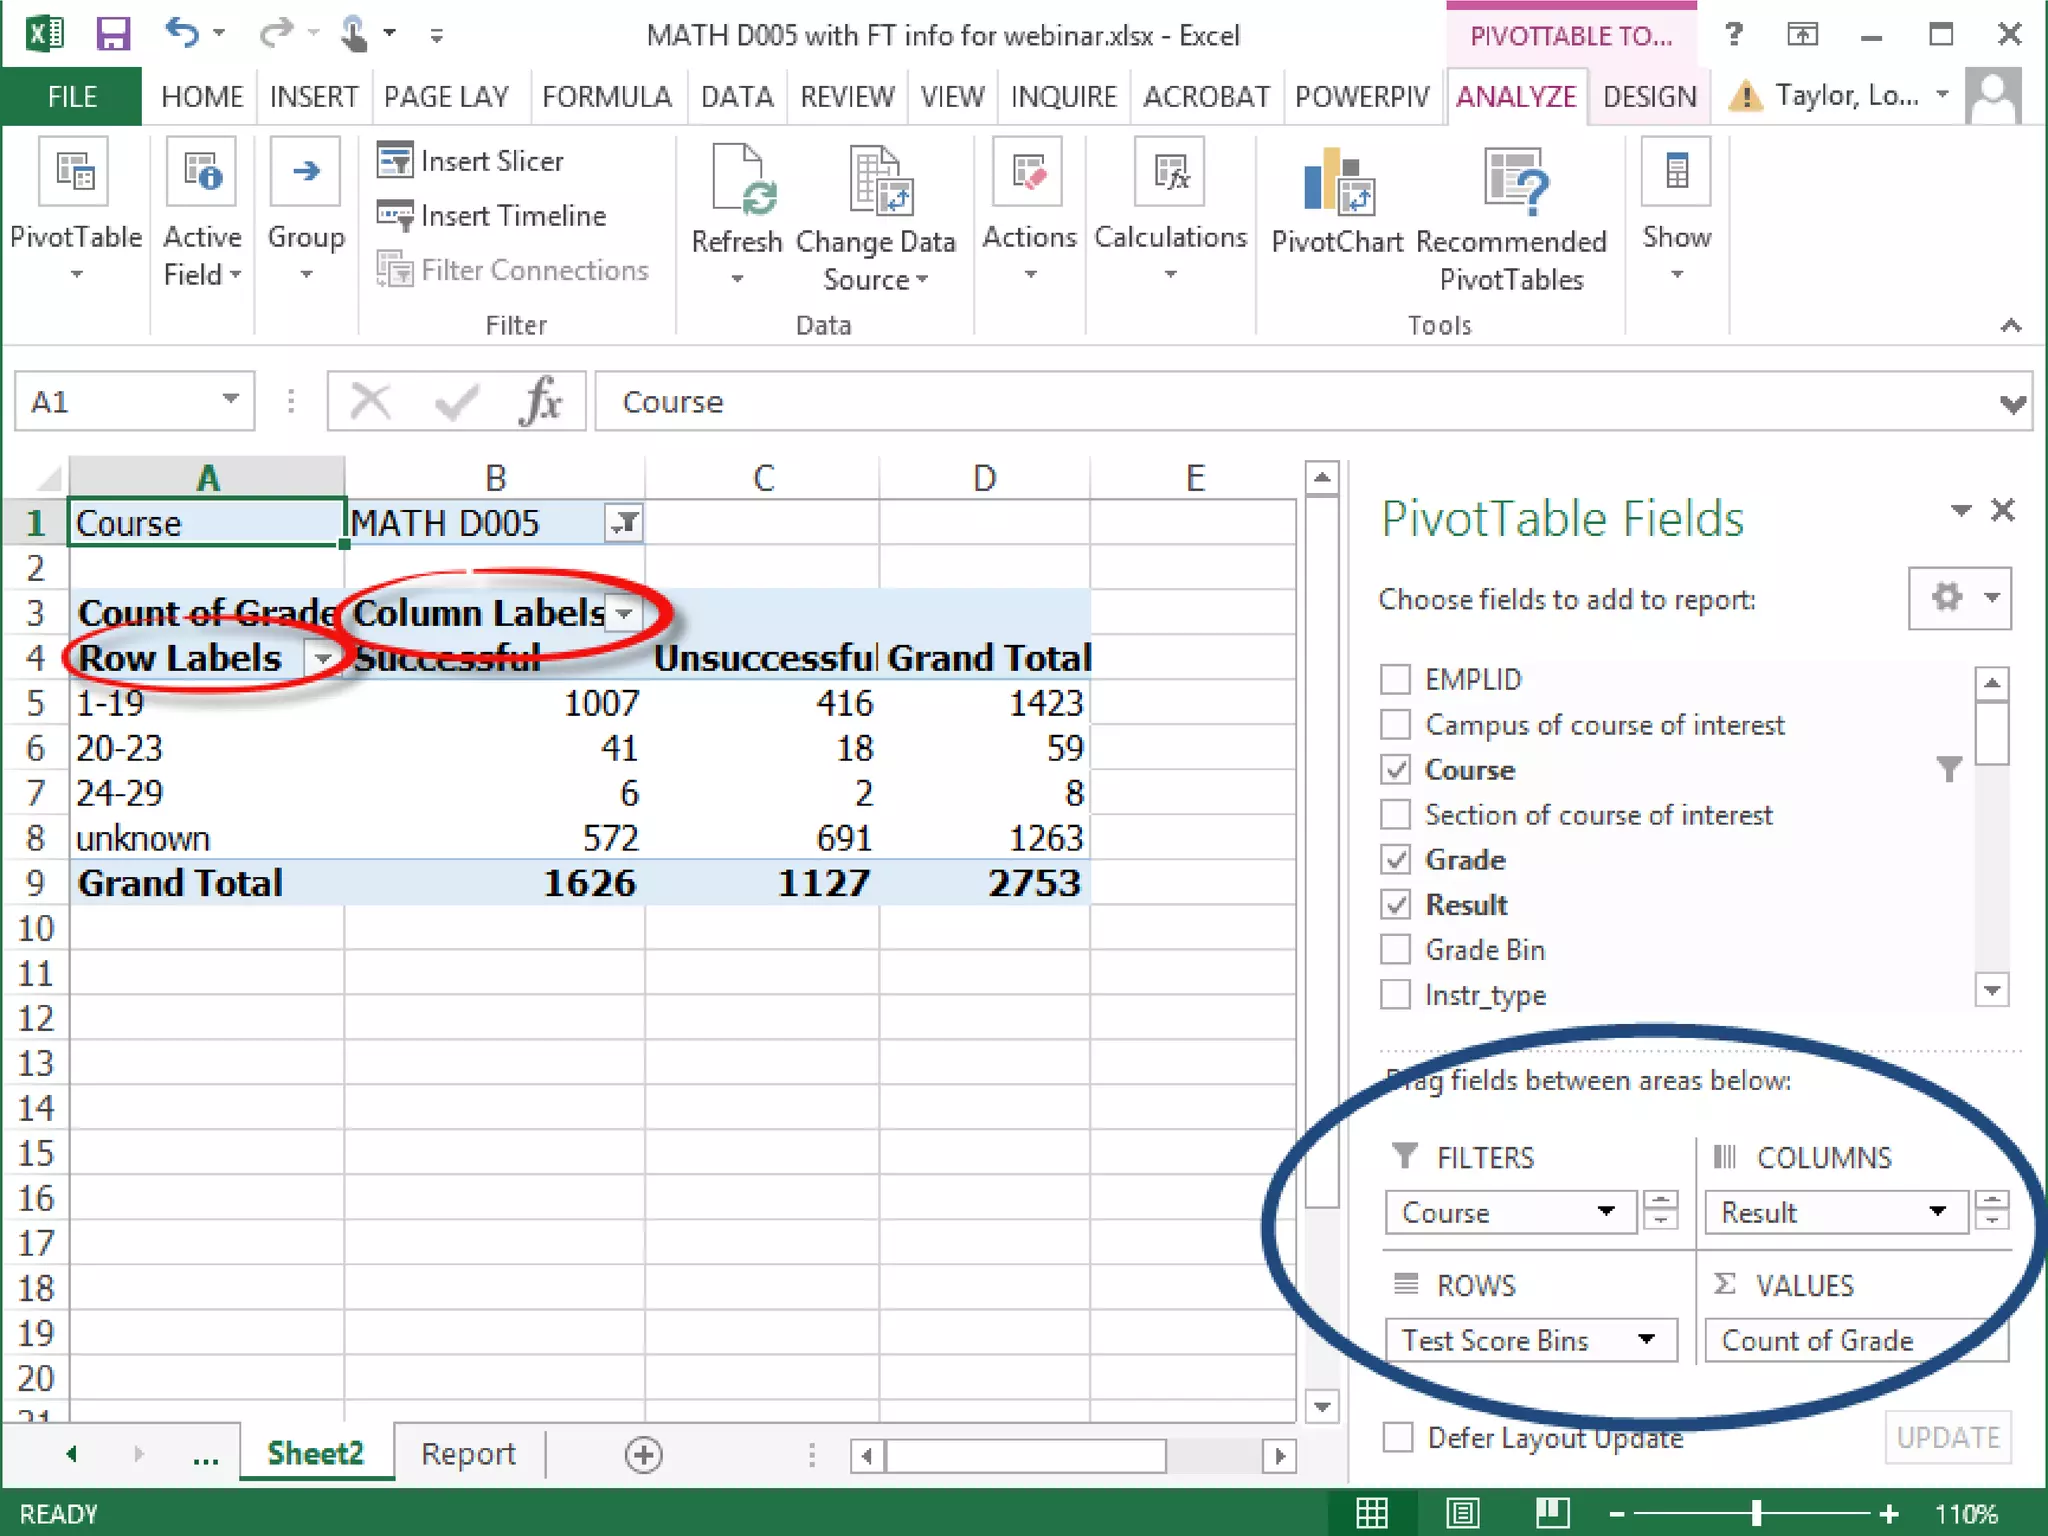Click the Insert Slicer icon
The width and height of the screenshot is (2048, 1536).
pos(394,160)
